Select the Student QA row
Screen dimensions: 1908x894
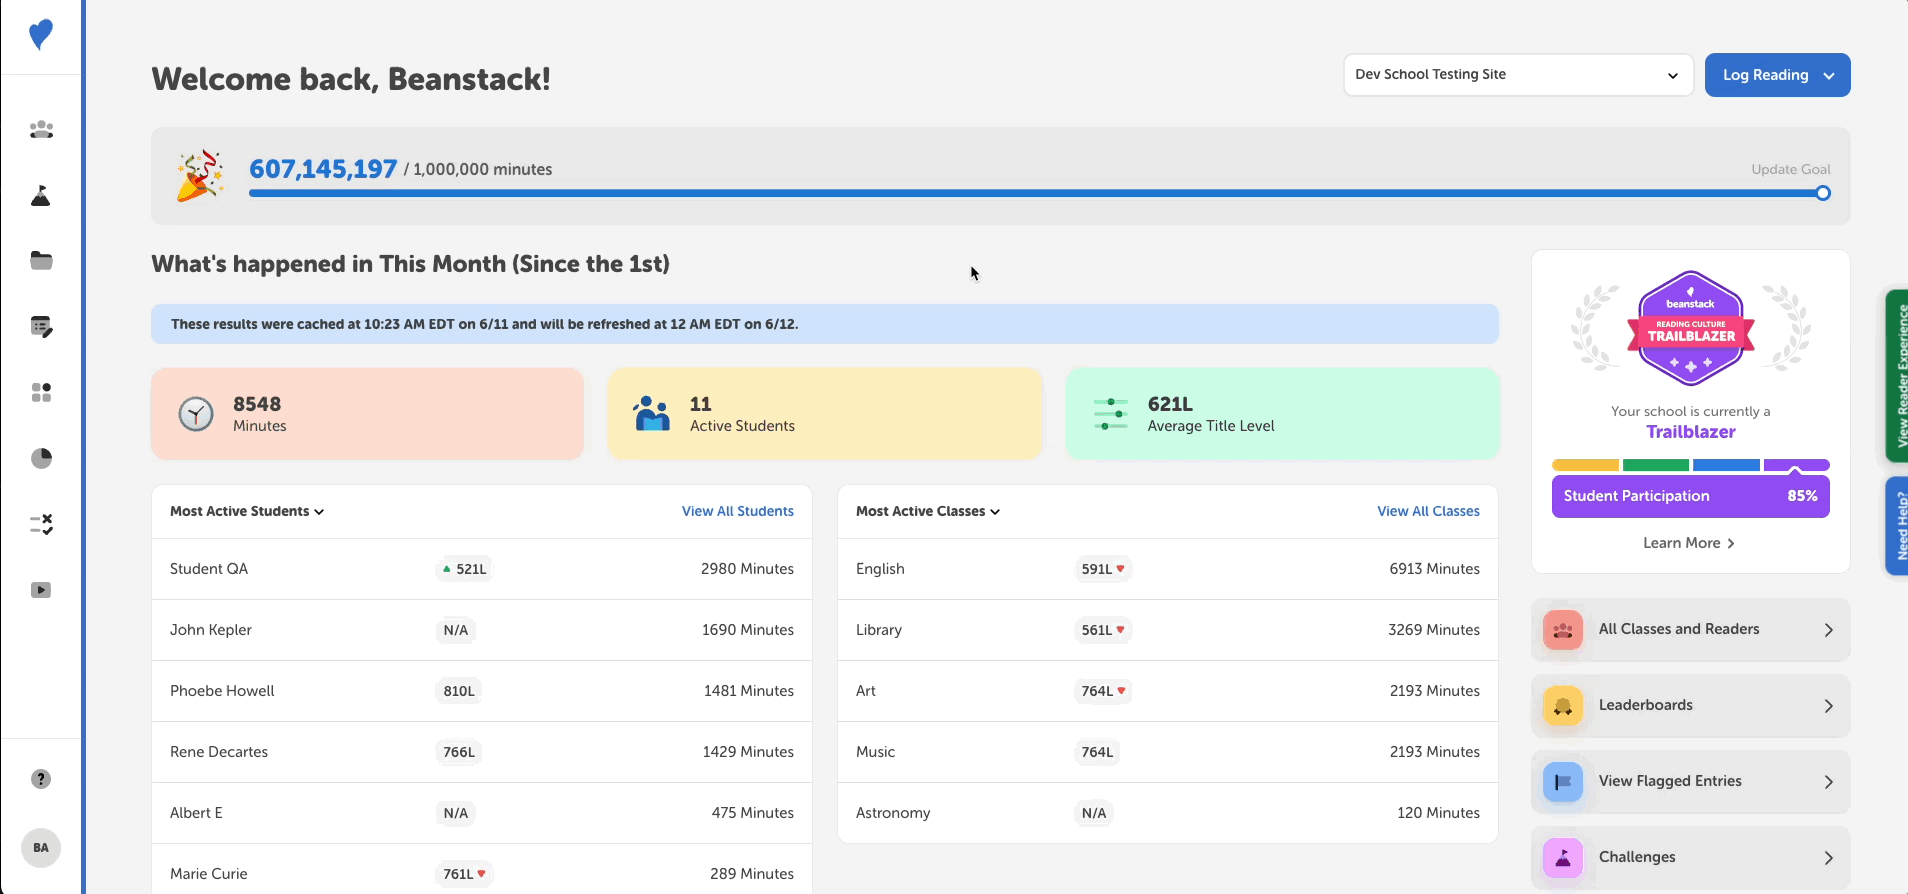click(x=481, y=569)
